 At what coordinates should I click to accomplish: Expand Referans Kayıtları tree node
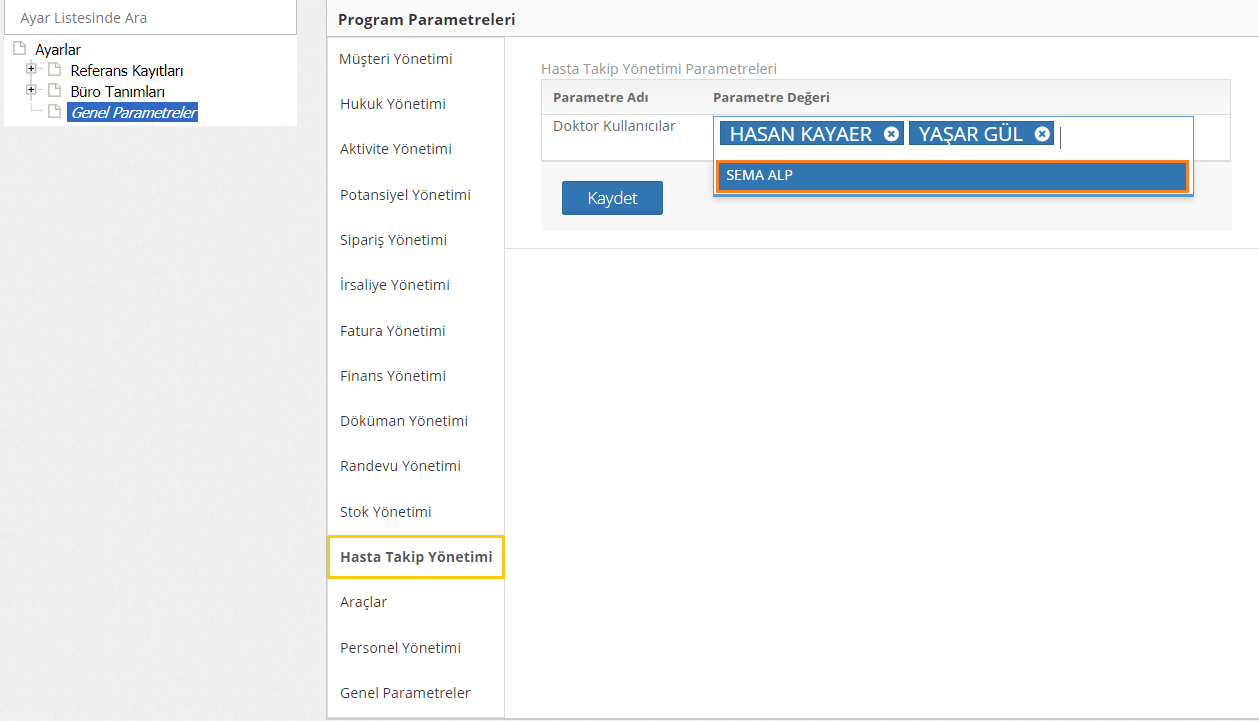(x=31, y=69)
